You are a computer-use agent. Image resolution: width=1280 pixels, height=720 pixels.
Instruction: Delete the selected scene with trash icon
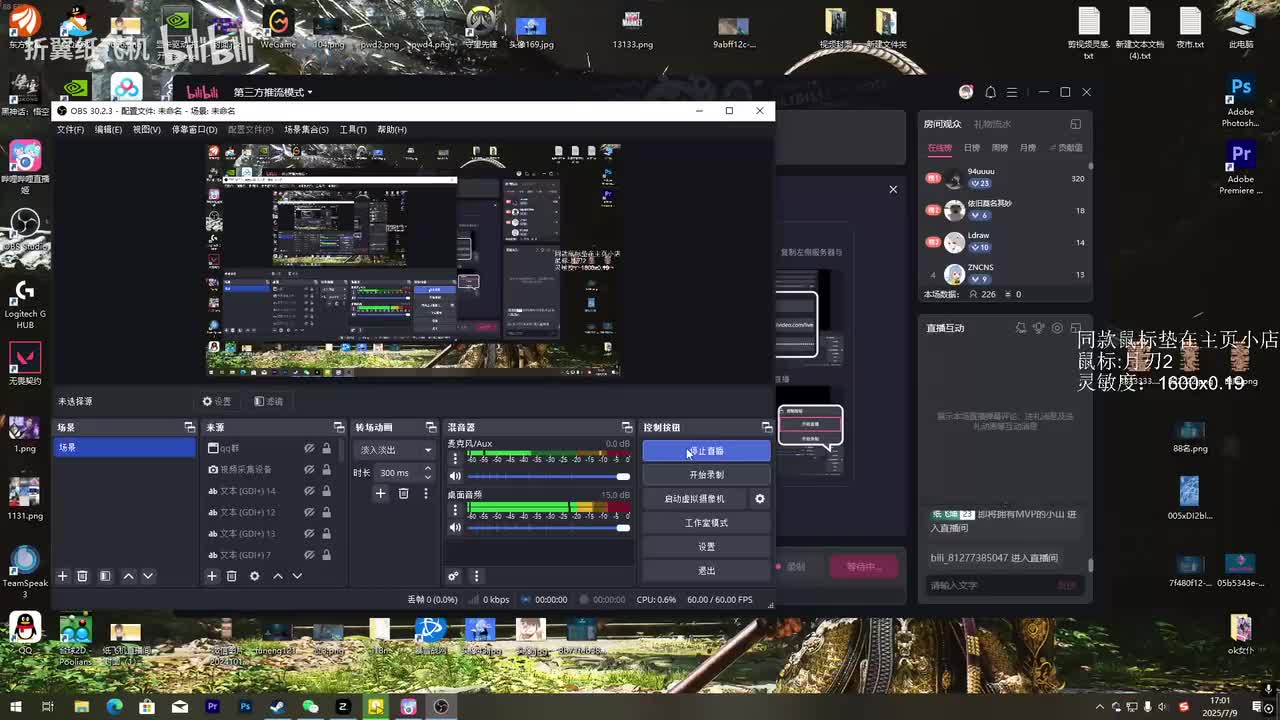(x=83, y=576)
